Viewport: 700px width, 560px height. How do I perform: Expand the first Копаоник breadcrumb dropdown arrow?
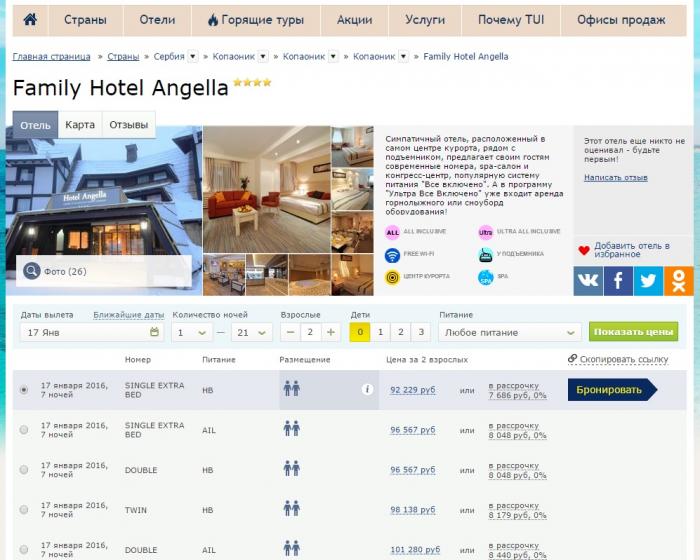coord(263,56)
